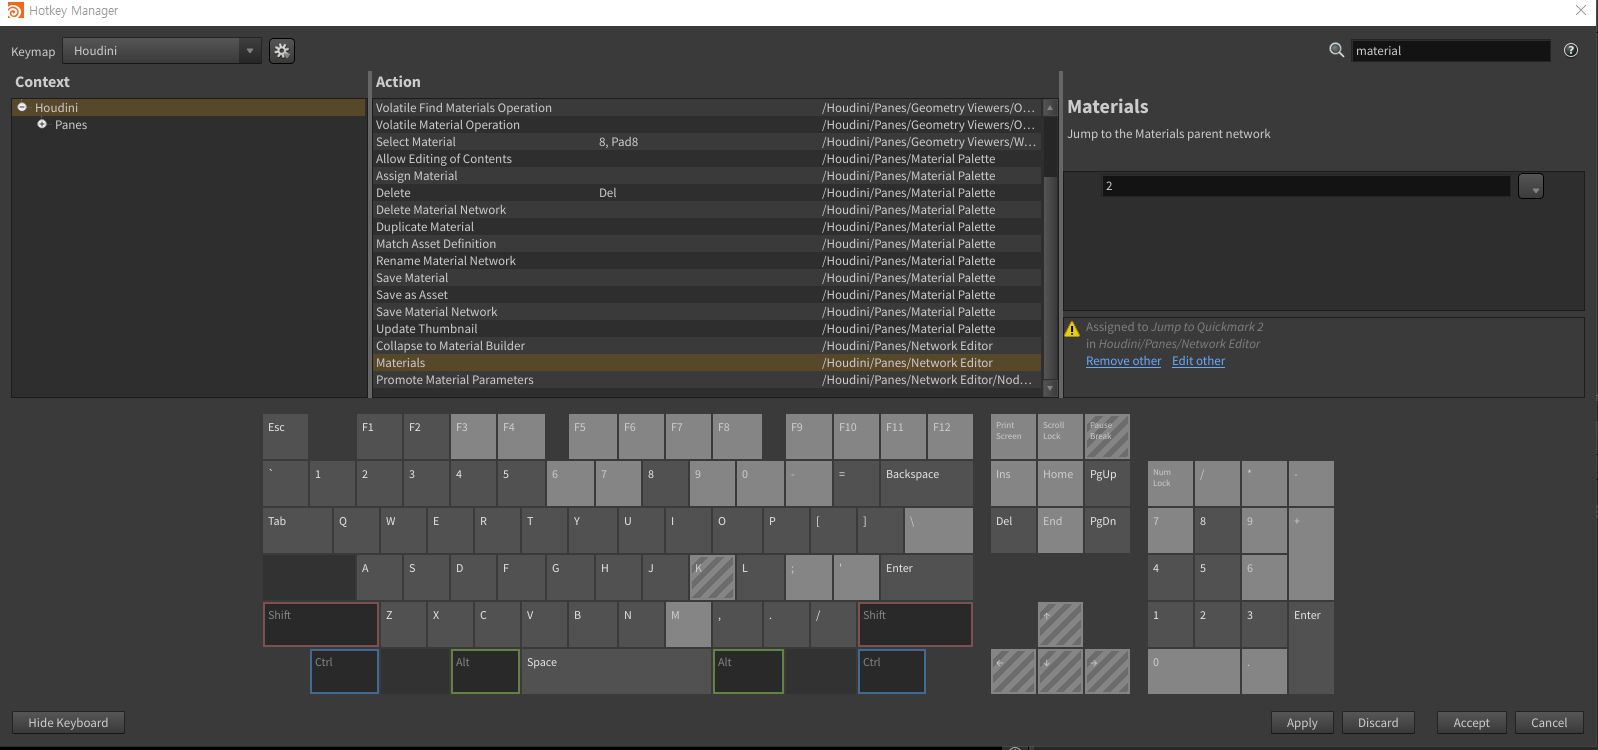The width and height of the screenshot is (1598, 750).
Task: Open the keymap settings gear icon
Action: [282, 51]
